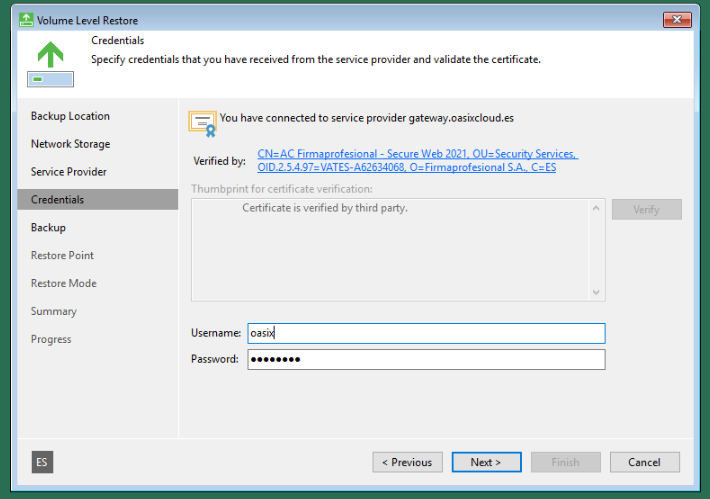Viewport: 710px width, 499px height.
Task: Click the Restore Point step
Action: (x=62, y=256)
